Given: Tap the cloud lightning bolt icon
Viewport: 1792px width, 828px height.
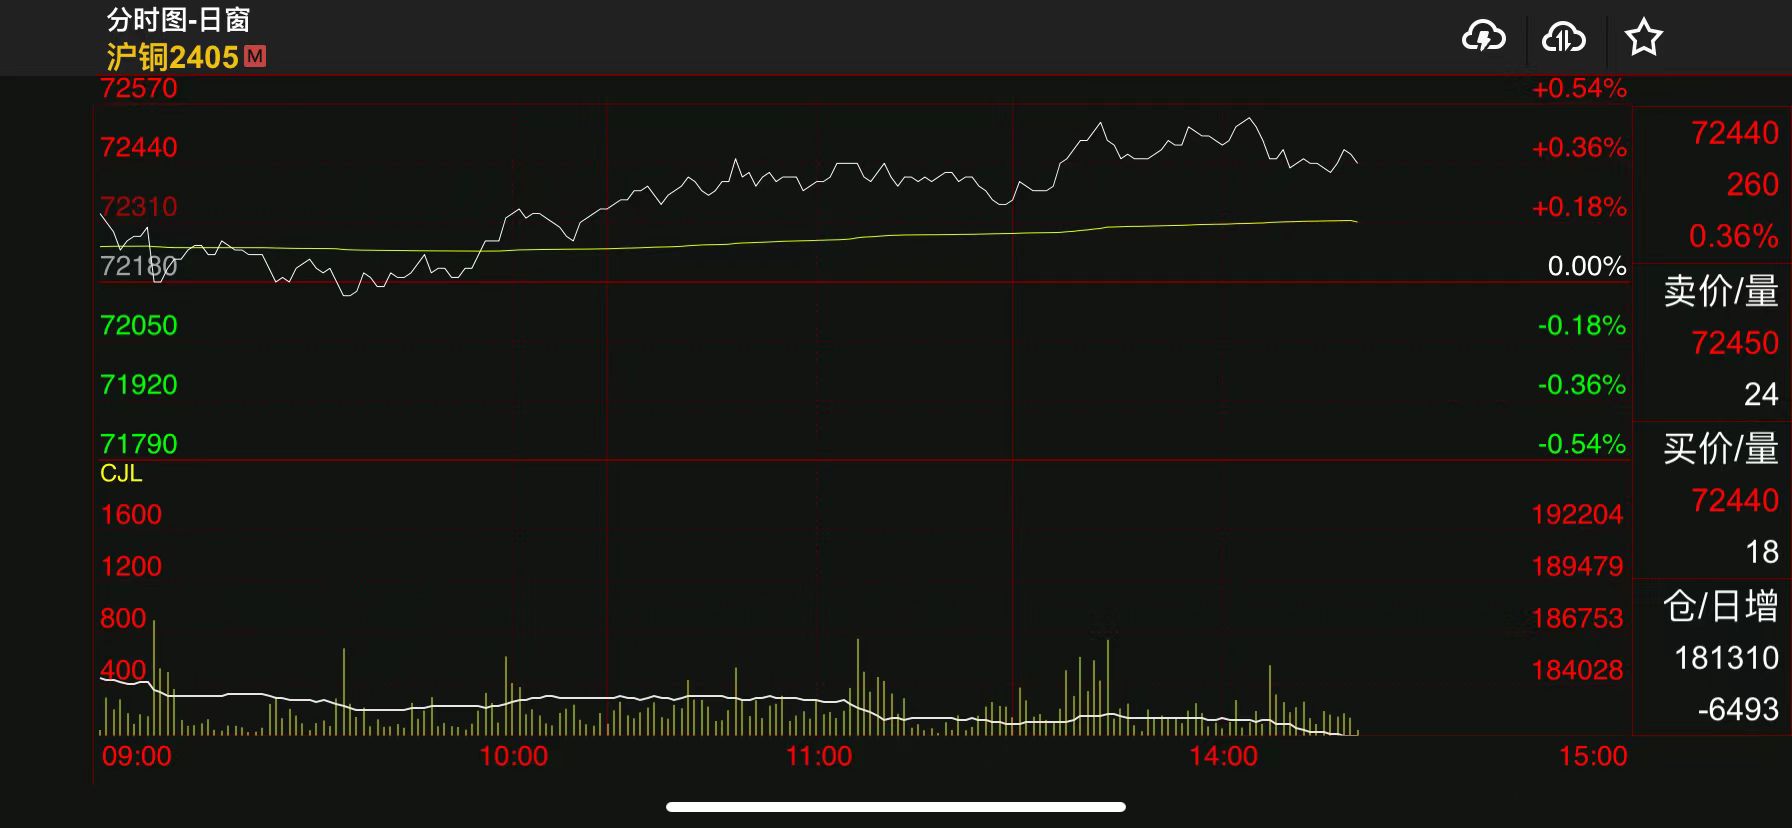Looking at the screenshot, I should pos(1483,38).
